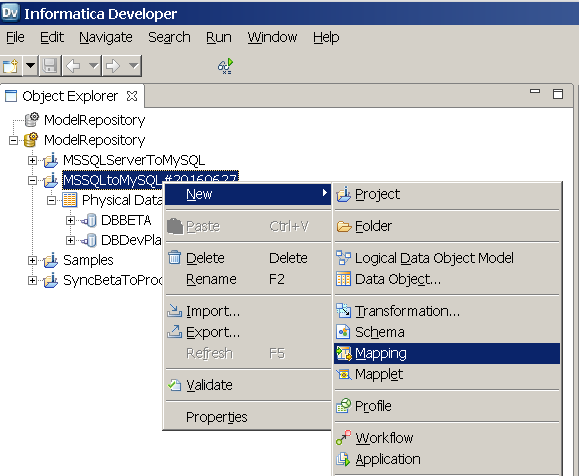Create a new Mapping

pos(447,353)
